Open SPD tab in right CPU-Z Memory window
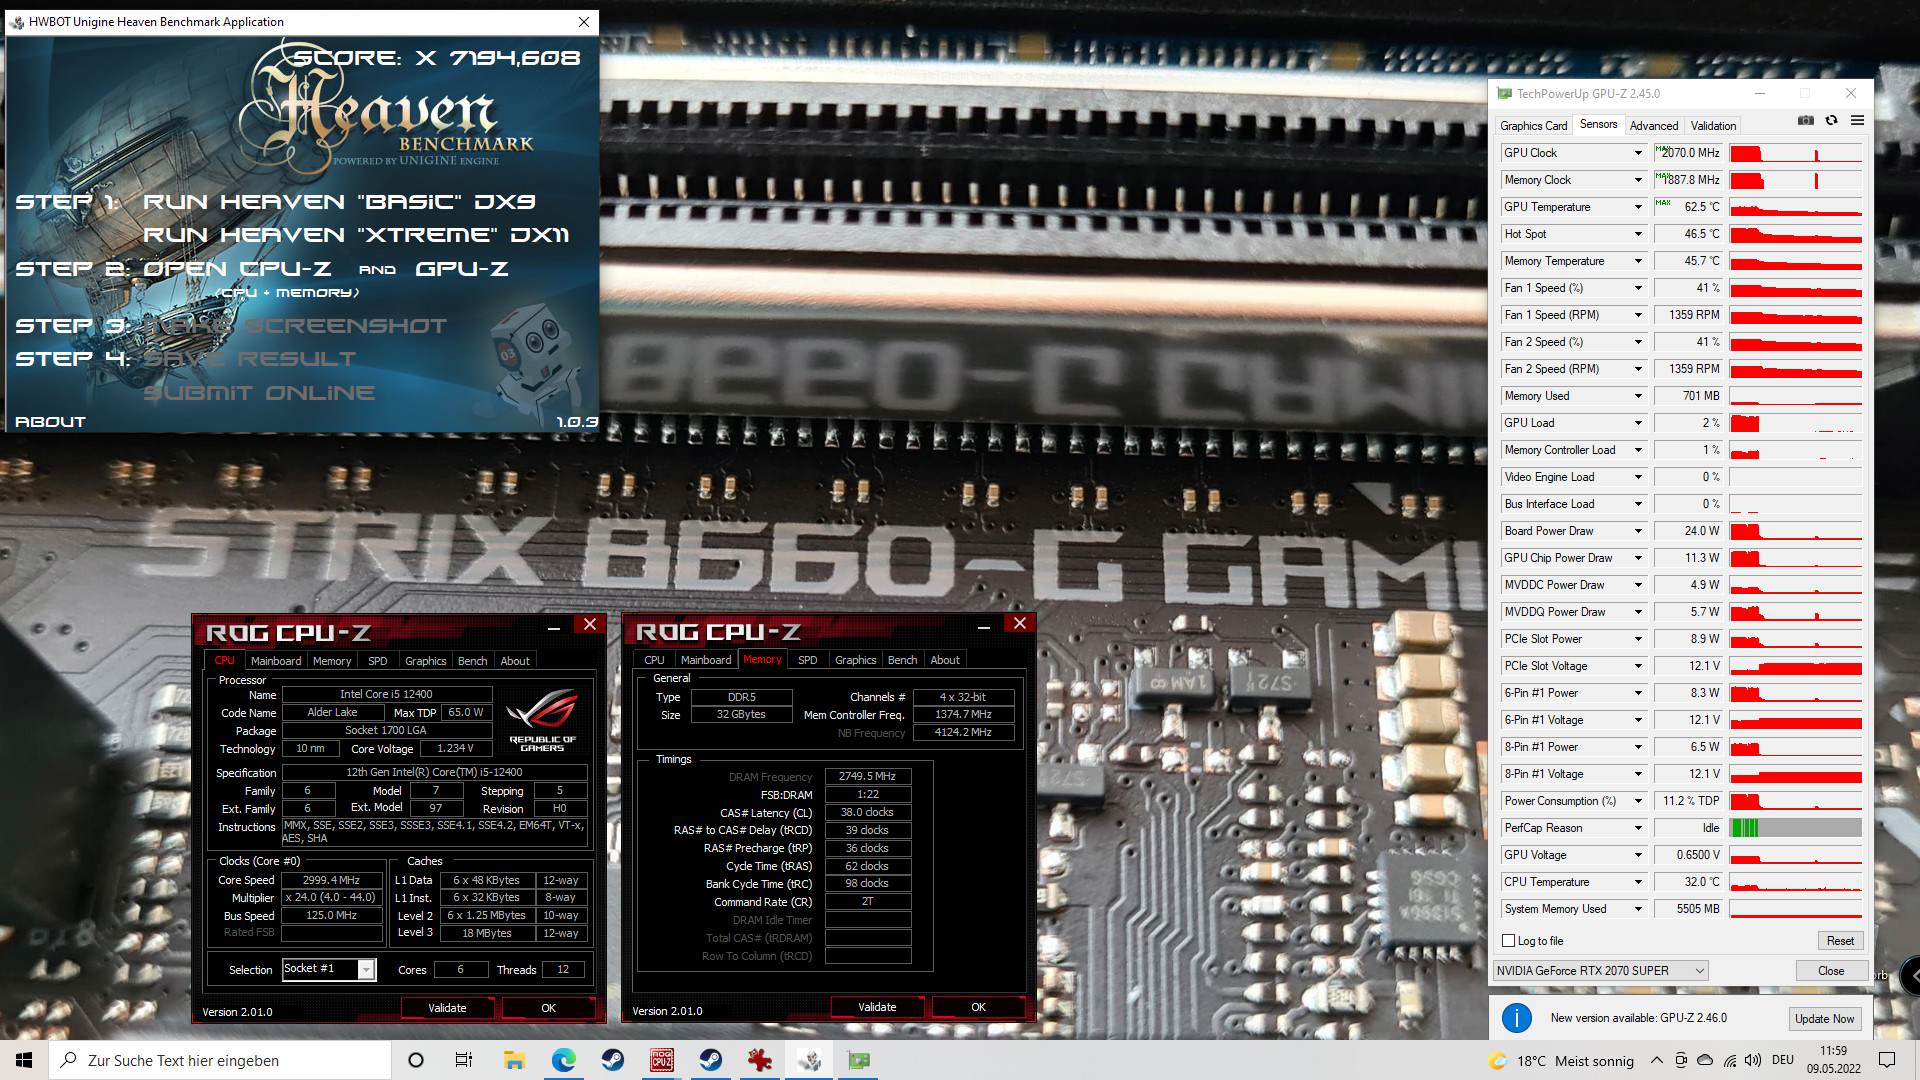Screen dimensions: 1920x1080 (808, 660)
